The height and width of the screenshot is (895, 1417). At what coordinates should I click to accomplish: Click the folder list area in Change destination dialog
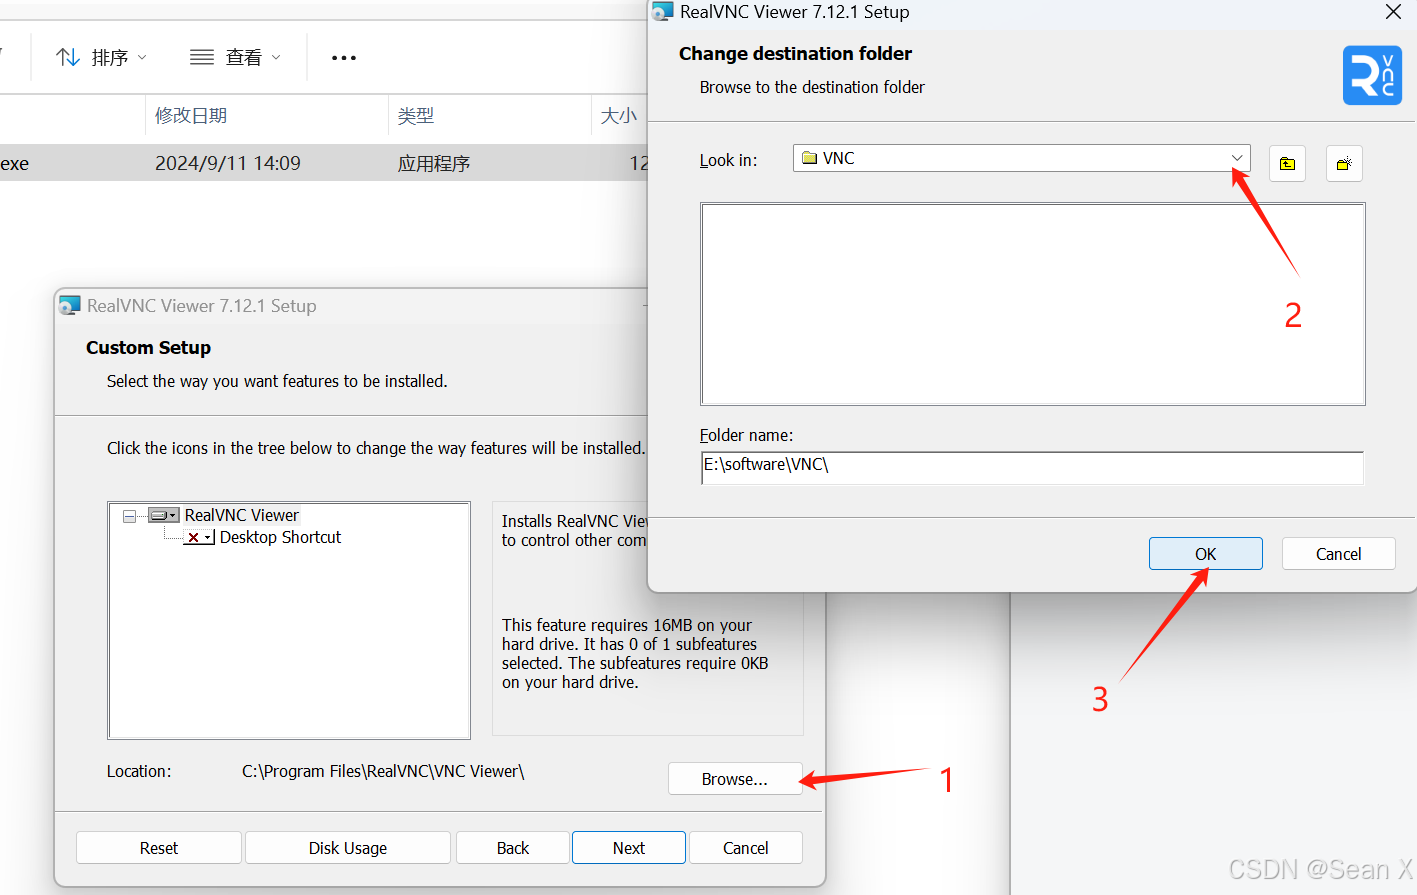(x=1033, y=304)
